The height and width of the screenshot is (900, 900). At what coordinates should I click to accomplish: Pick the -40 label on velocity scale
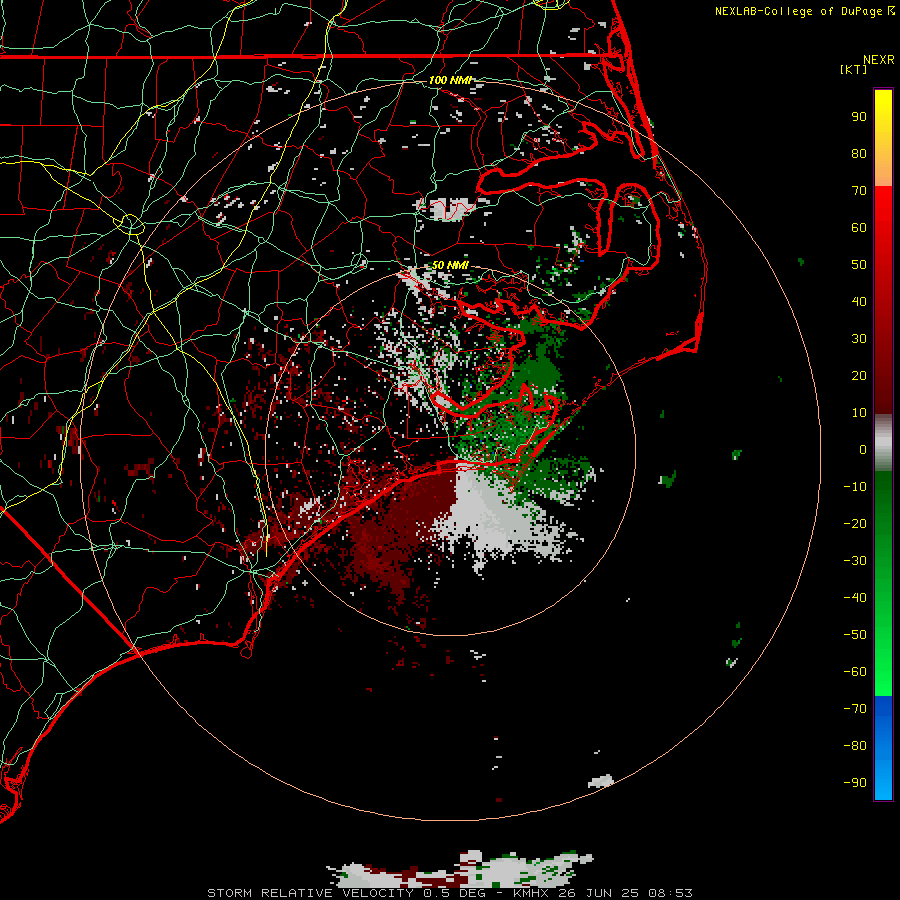pyautogui.click(x=855, y=598)
